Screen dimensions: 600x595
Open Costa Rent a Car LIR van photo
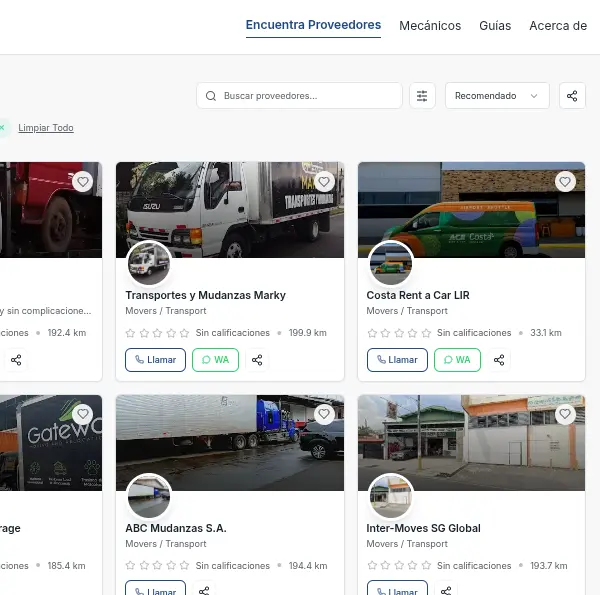[x=471, y=210]
